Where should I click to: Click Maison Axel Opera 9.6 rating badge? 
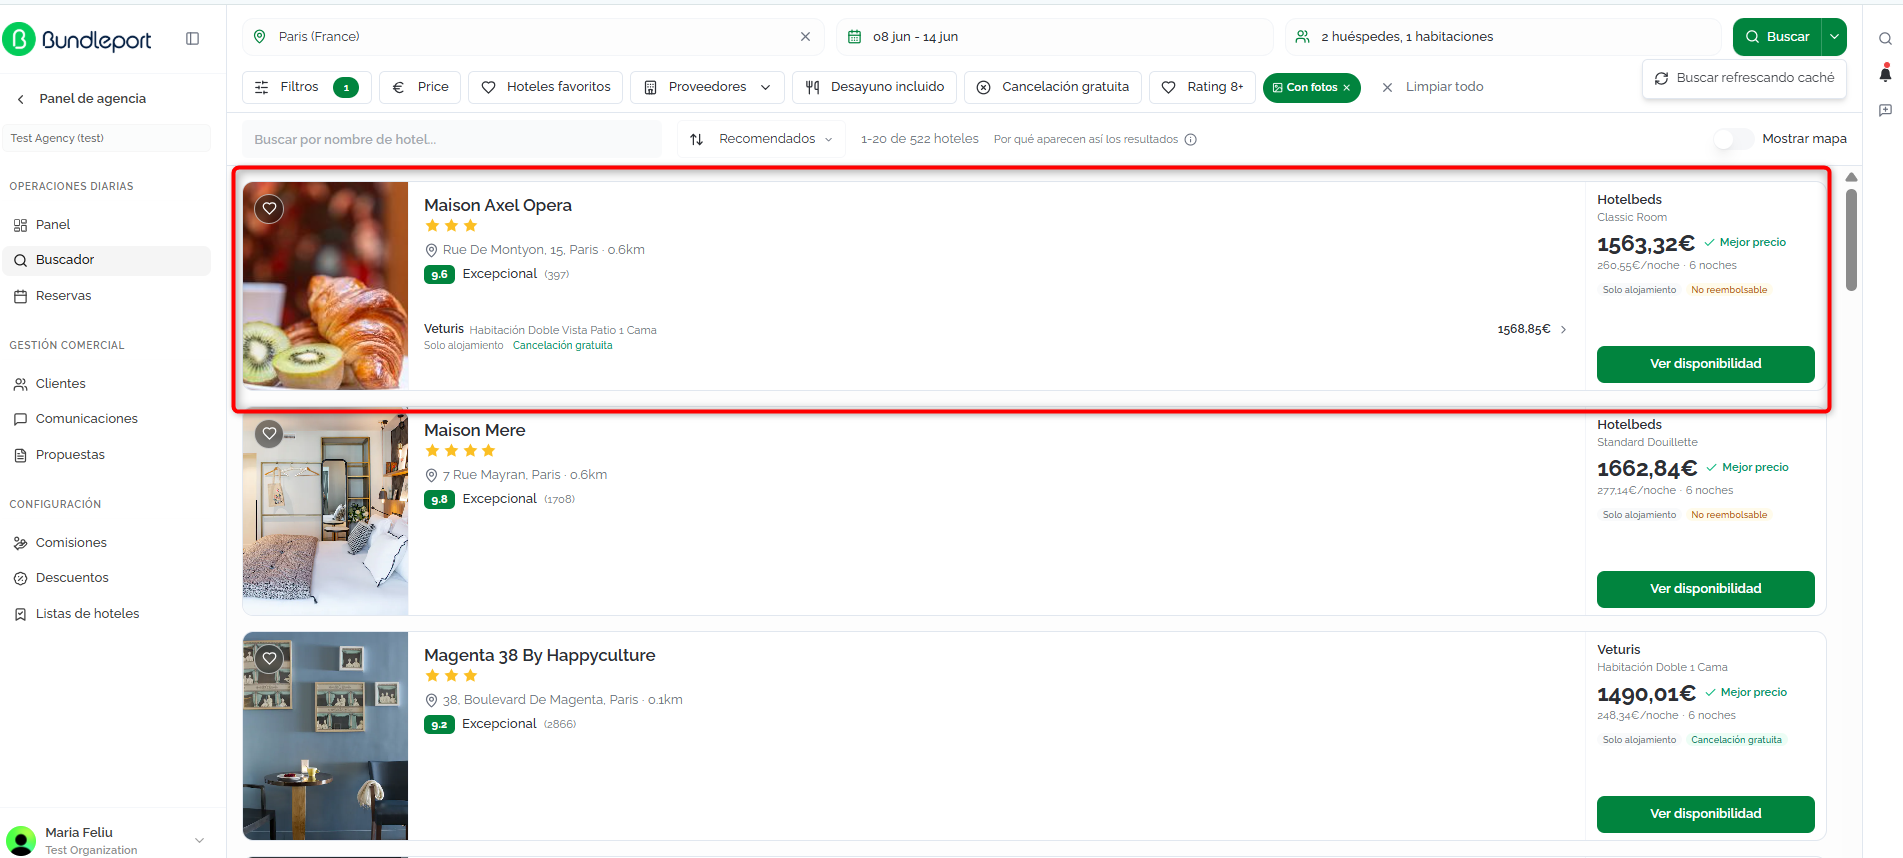point(439,275)
